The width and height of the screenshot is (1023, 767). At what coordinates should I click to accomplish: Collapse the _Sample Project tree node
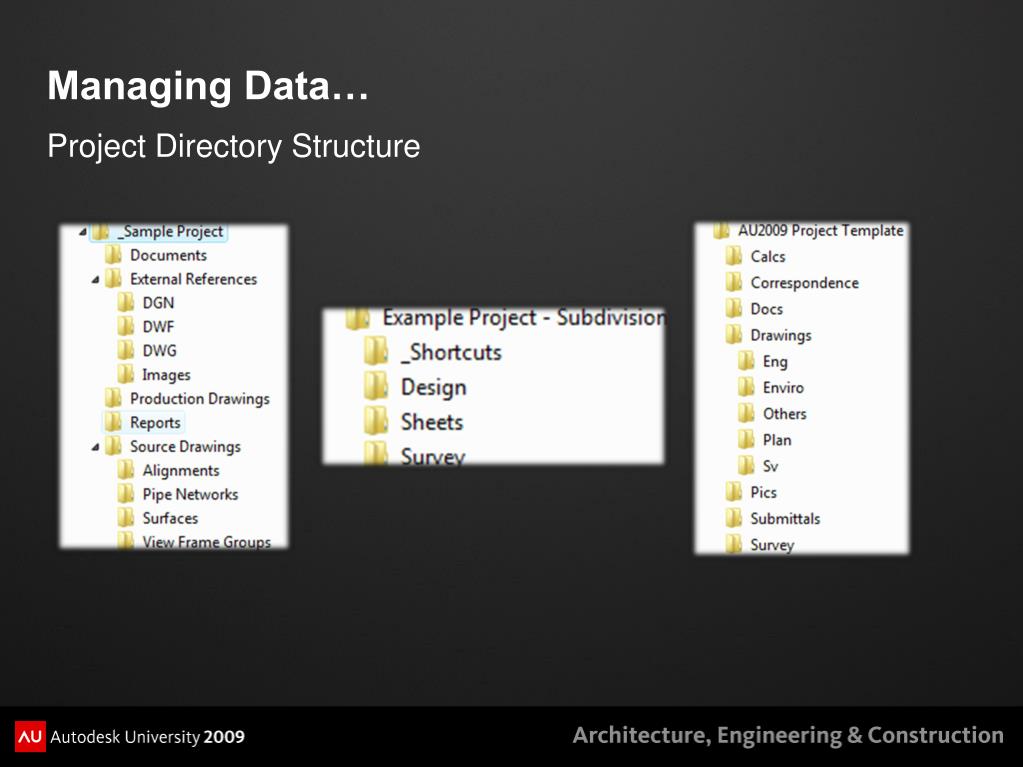pos(82,232)
